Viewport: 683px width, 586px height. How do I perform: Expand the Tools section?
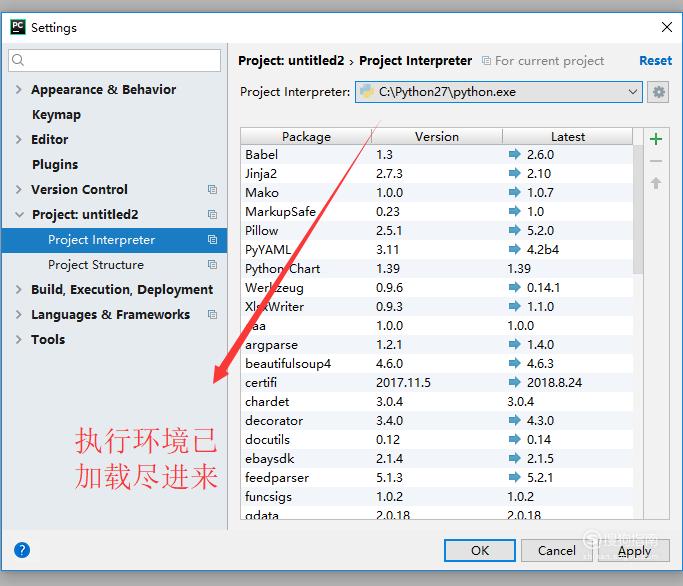[x=18, y=339]
